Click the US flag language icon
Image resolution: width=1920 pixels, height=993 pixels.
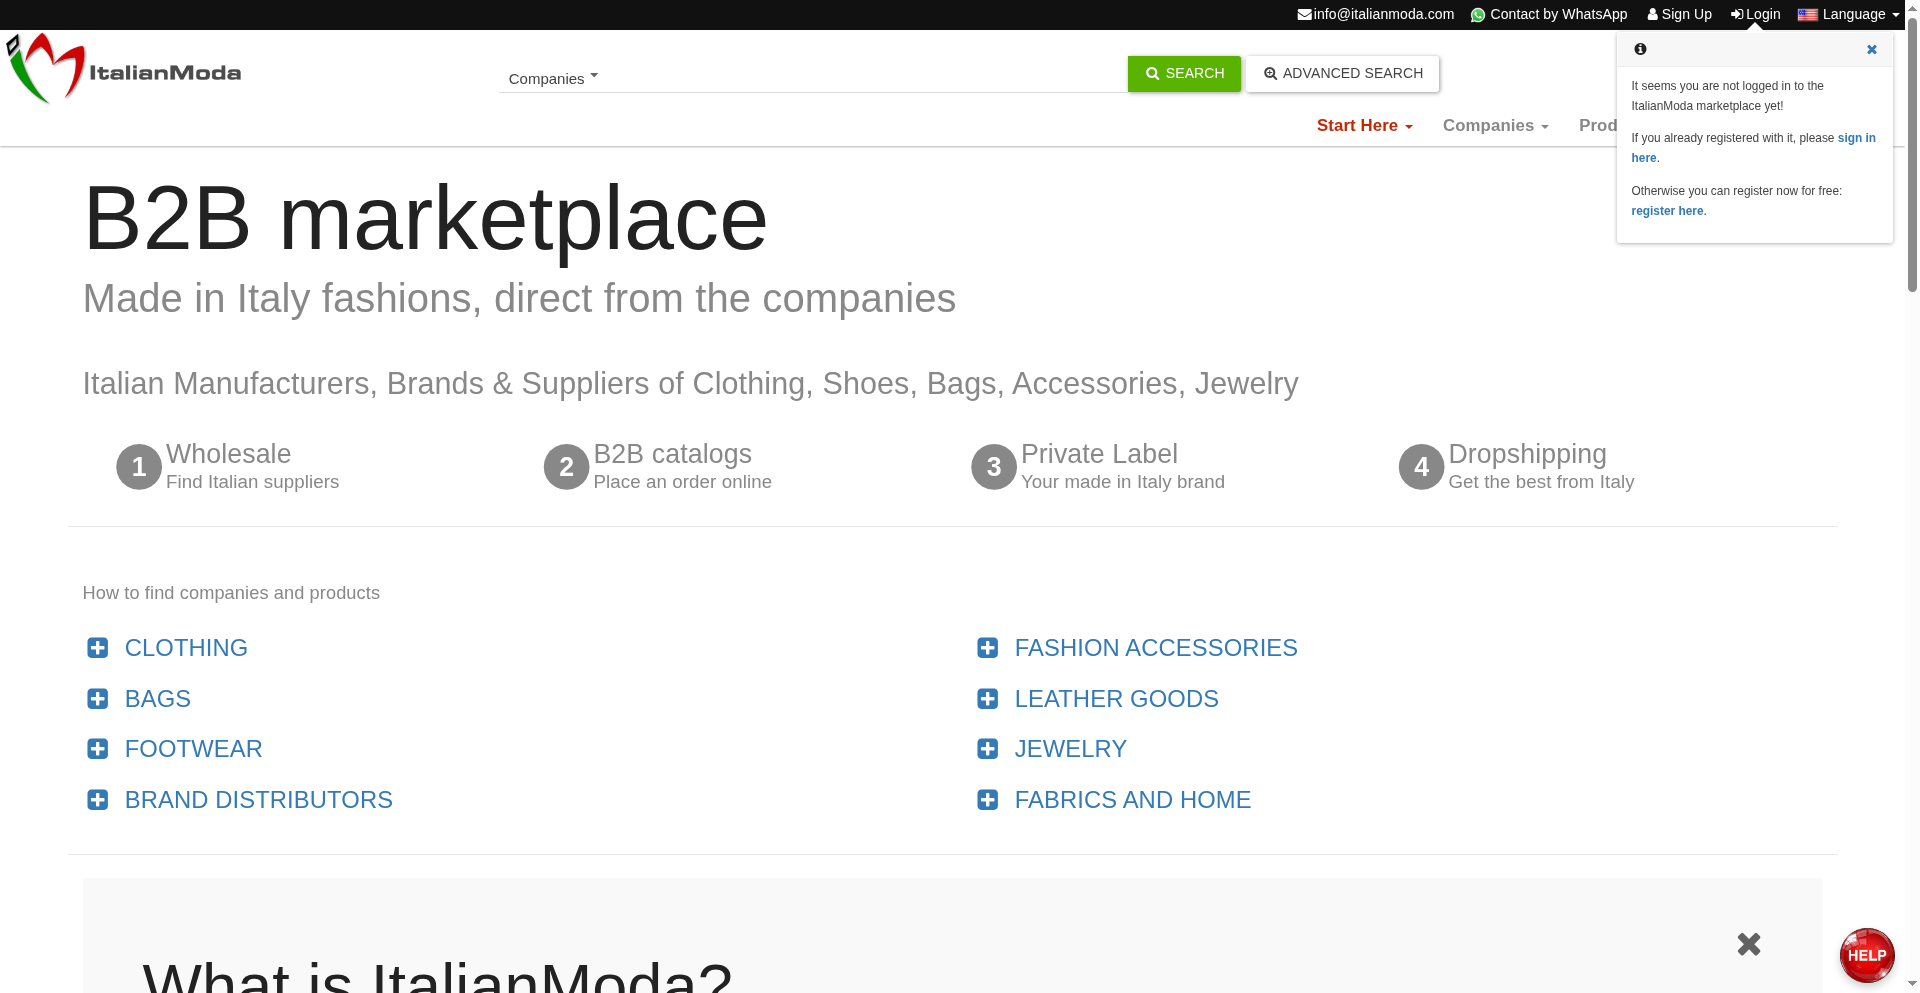[1808, 14]
